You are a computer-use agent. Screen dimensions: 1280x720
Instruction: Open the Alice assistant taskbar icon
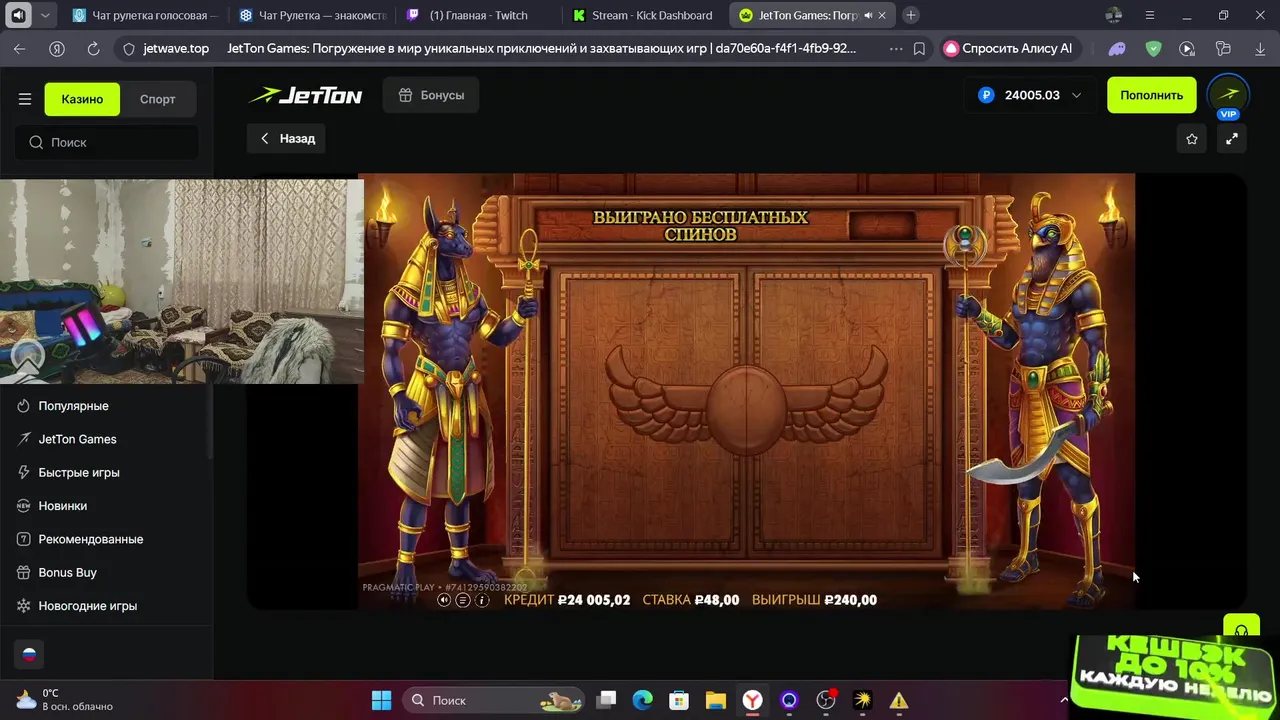pyautogui.click(x=789, y=700)
